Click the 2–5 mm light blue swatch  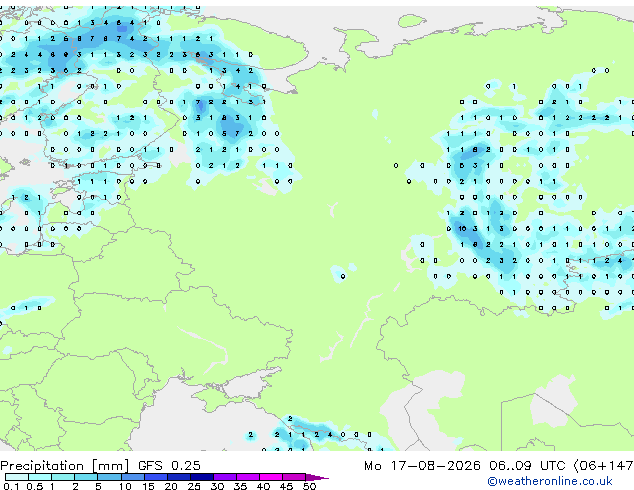tap(86, 477)
